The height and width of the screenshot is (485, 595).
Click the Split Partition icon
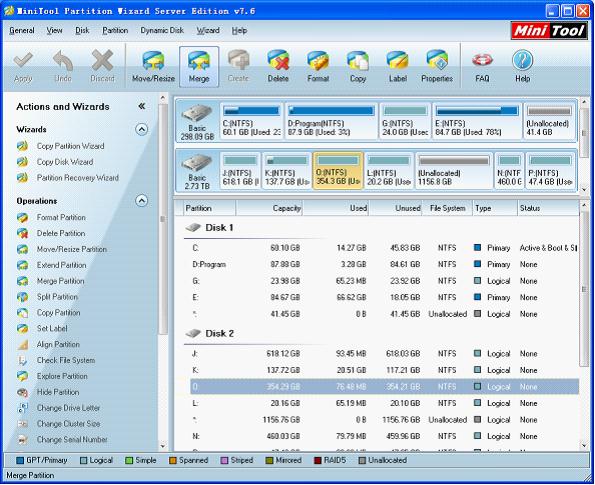[x=23, y=297]
